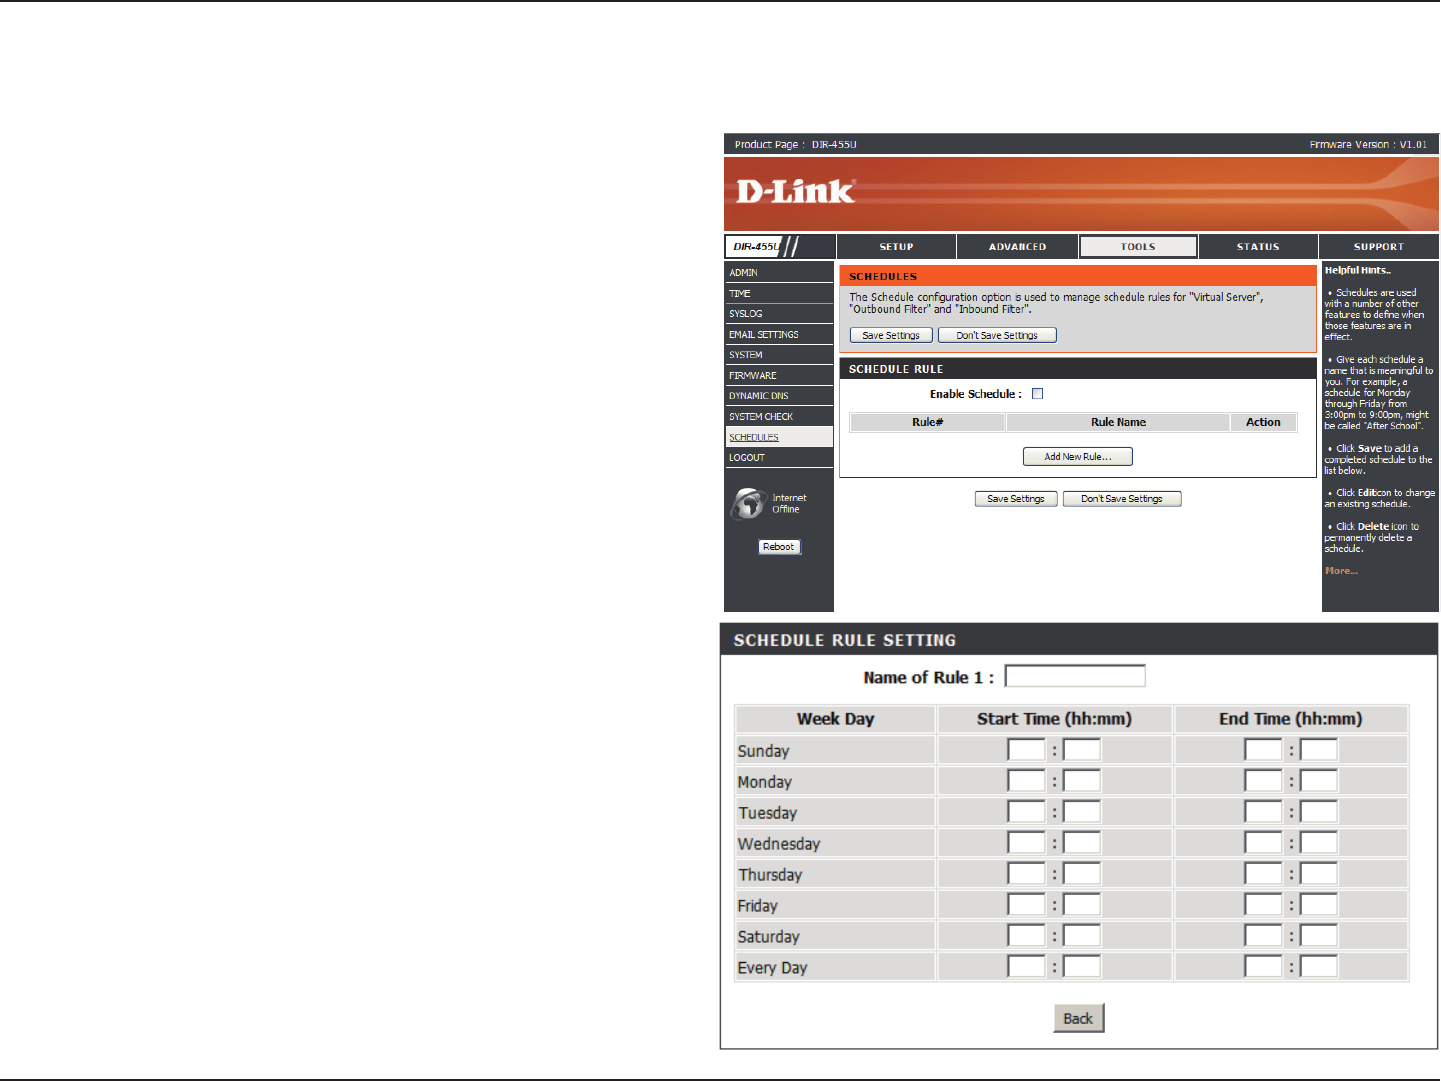
Task: Open System Check in the sidebar
Action: pos(779,416)
